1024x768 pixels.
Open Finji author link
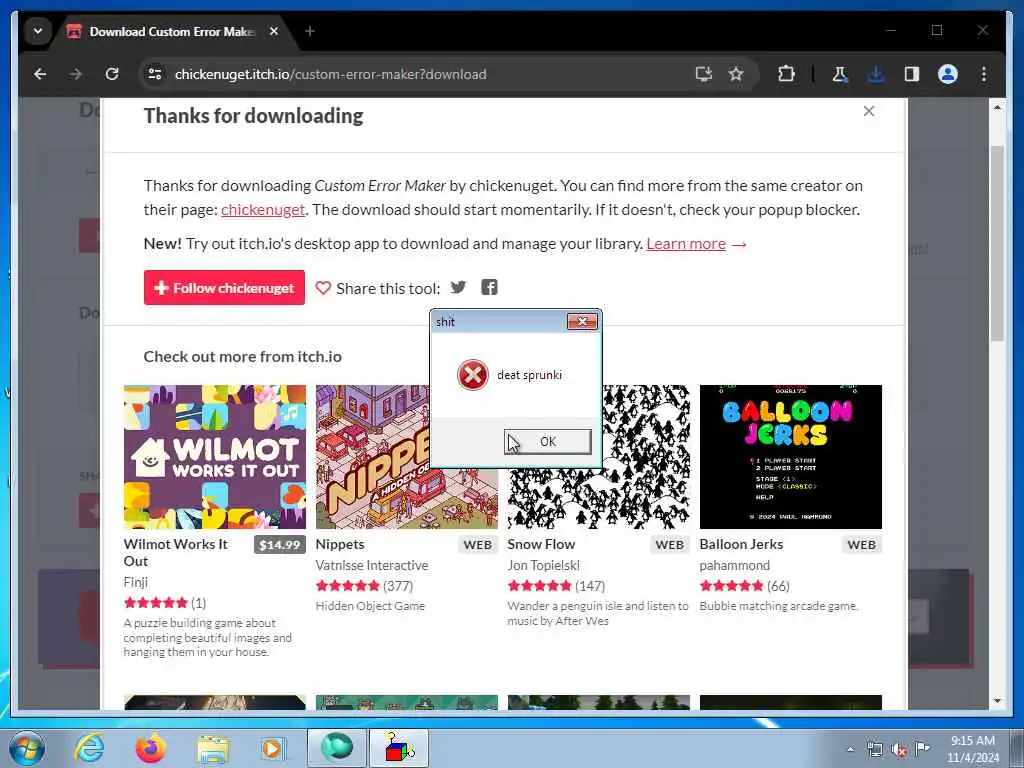(x=136, y=582)
